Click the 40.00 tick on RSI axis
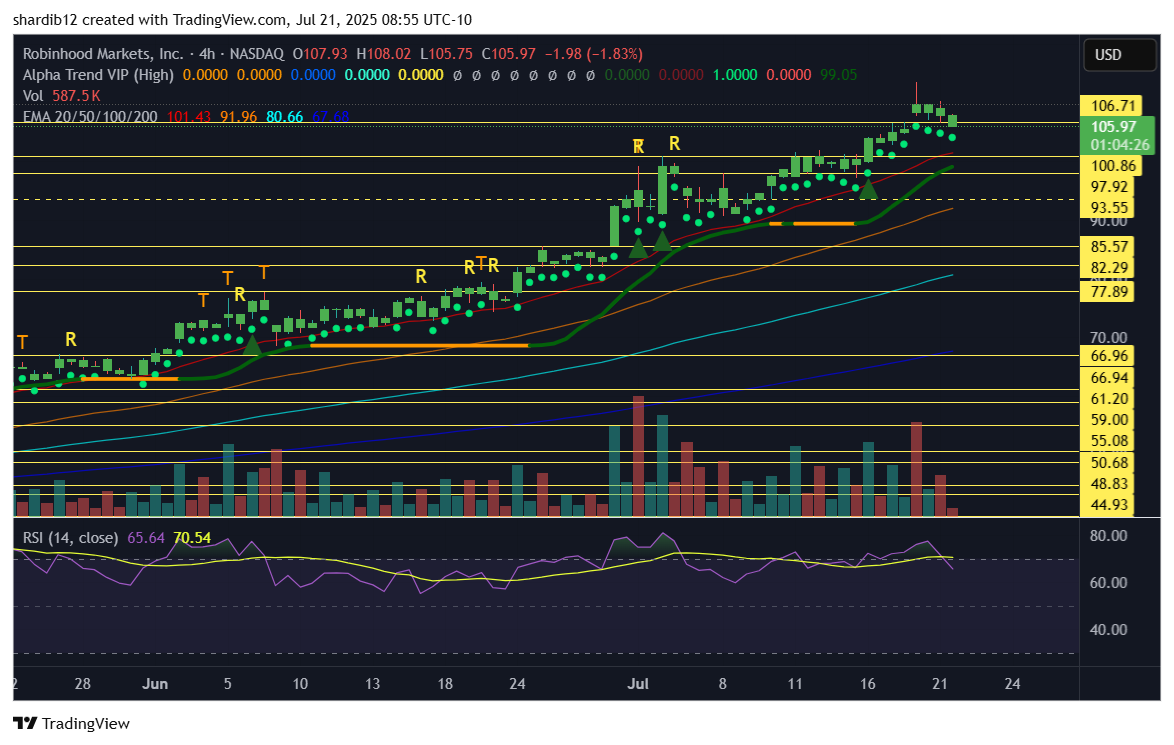Image resolution: width=1174 pixels, height=745 pixels. tap(1109, 630)
